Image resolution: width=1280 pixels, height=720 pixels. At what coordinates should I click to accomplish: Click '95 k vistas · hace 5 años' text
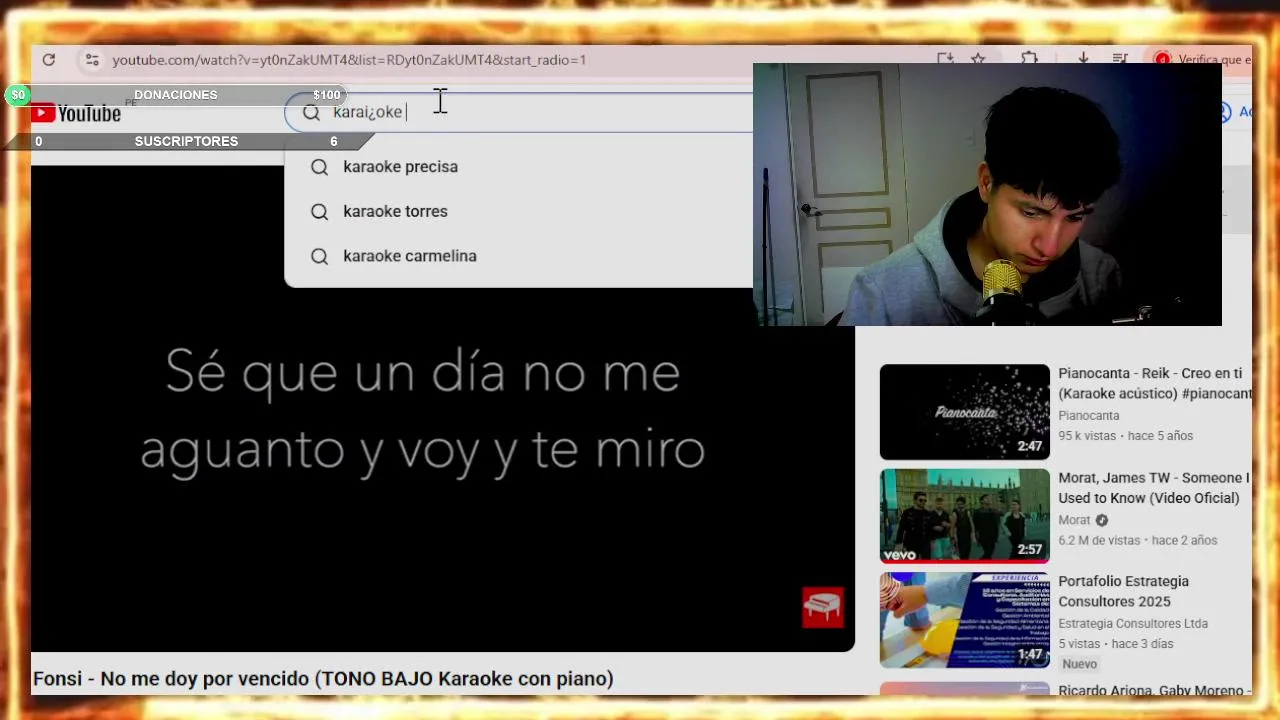coord(1126,436)
